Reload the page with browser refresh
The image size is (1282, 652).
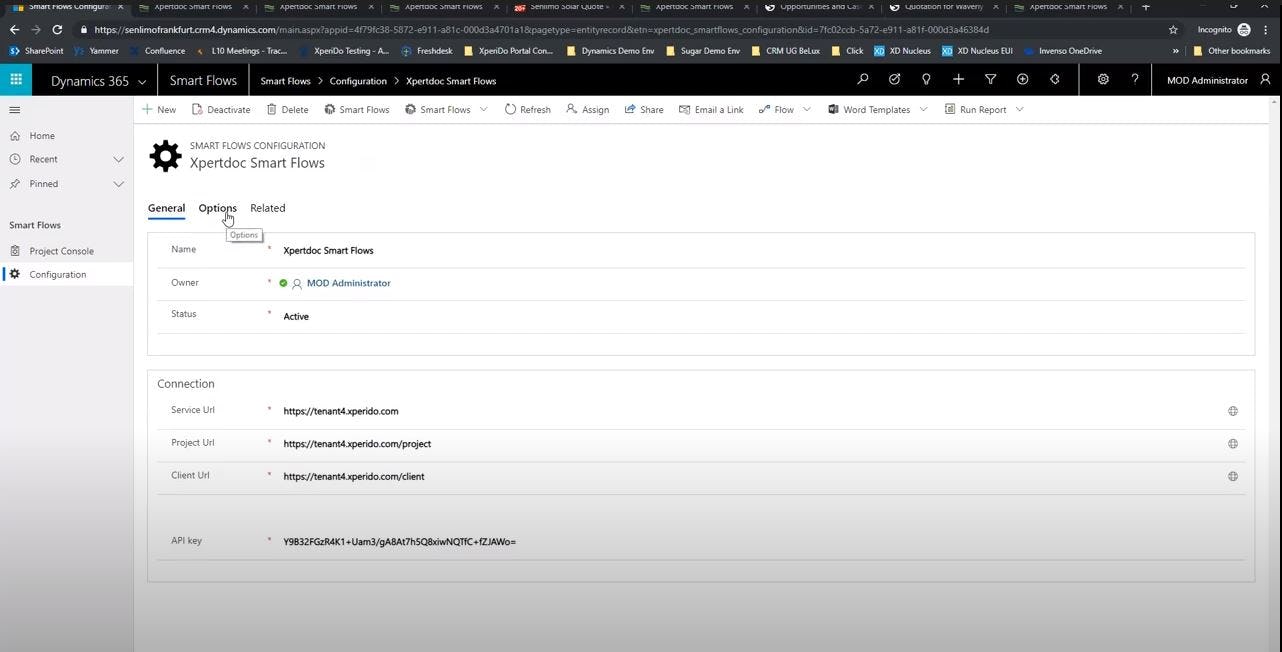[x=57, y=30]
